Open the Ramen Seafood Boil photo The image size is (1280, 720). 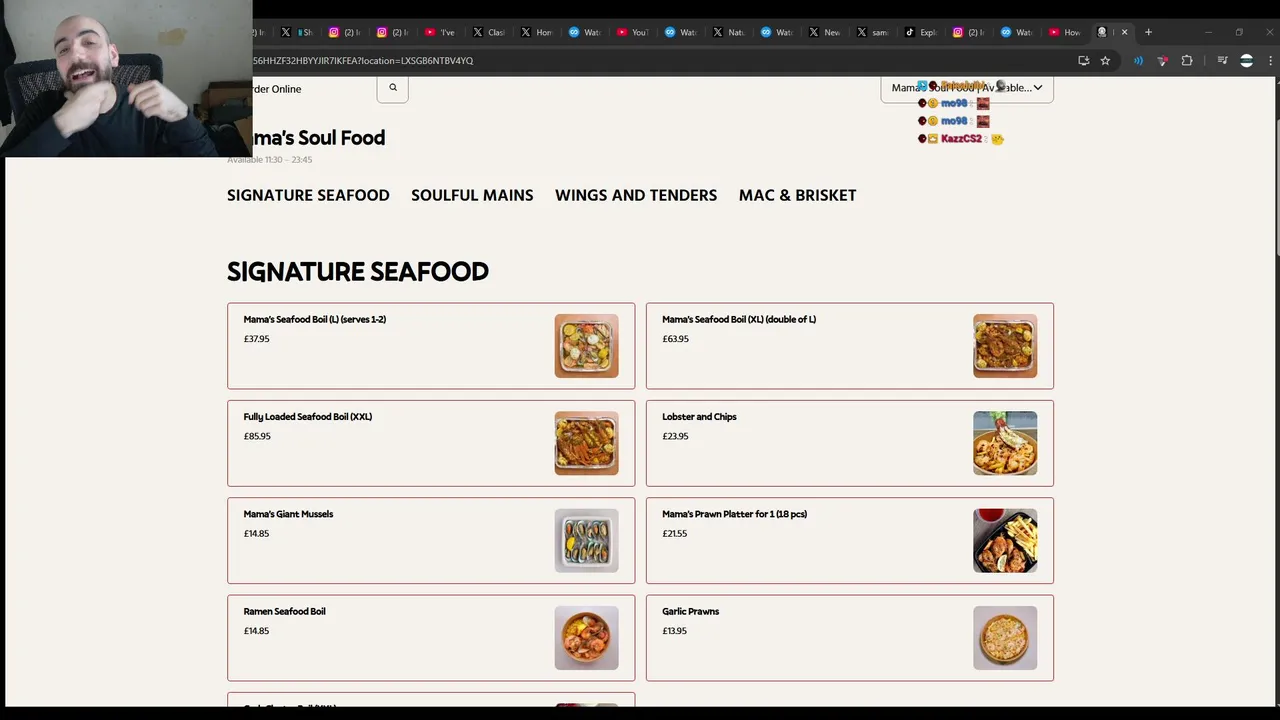point(587,638)
